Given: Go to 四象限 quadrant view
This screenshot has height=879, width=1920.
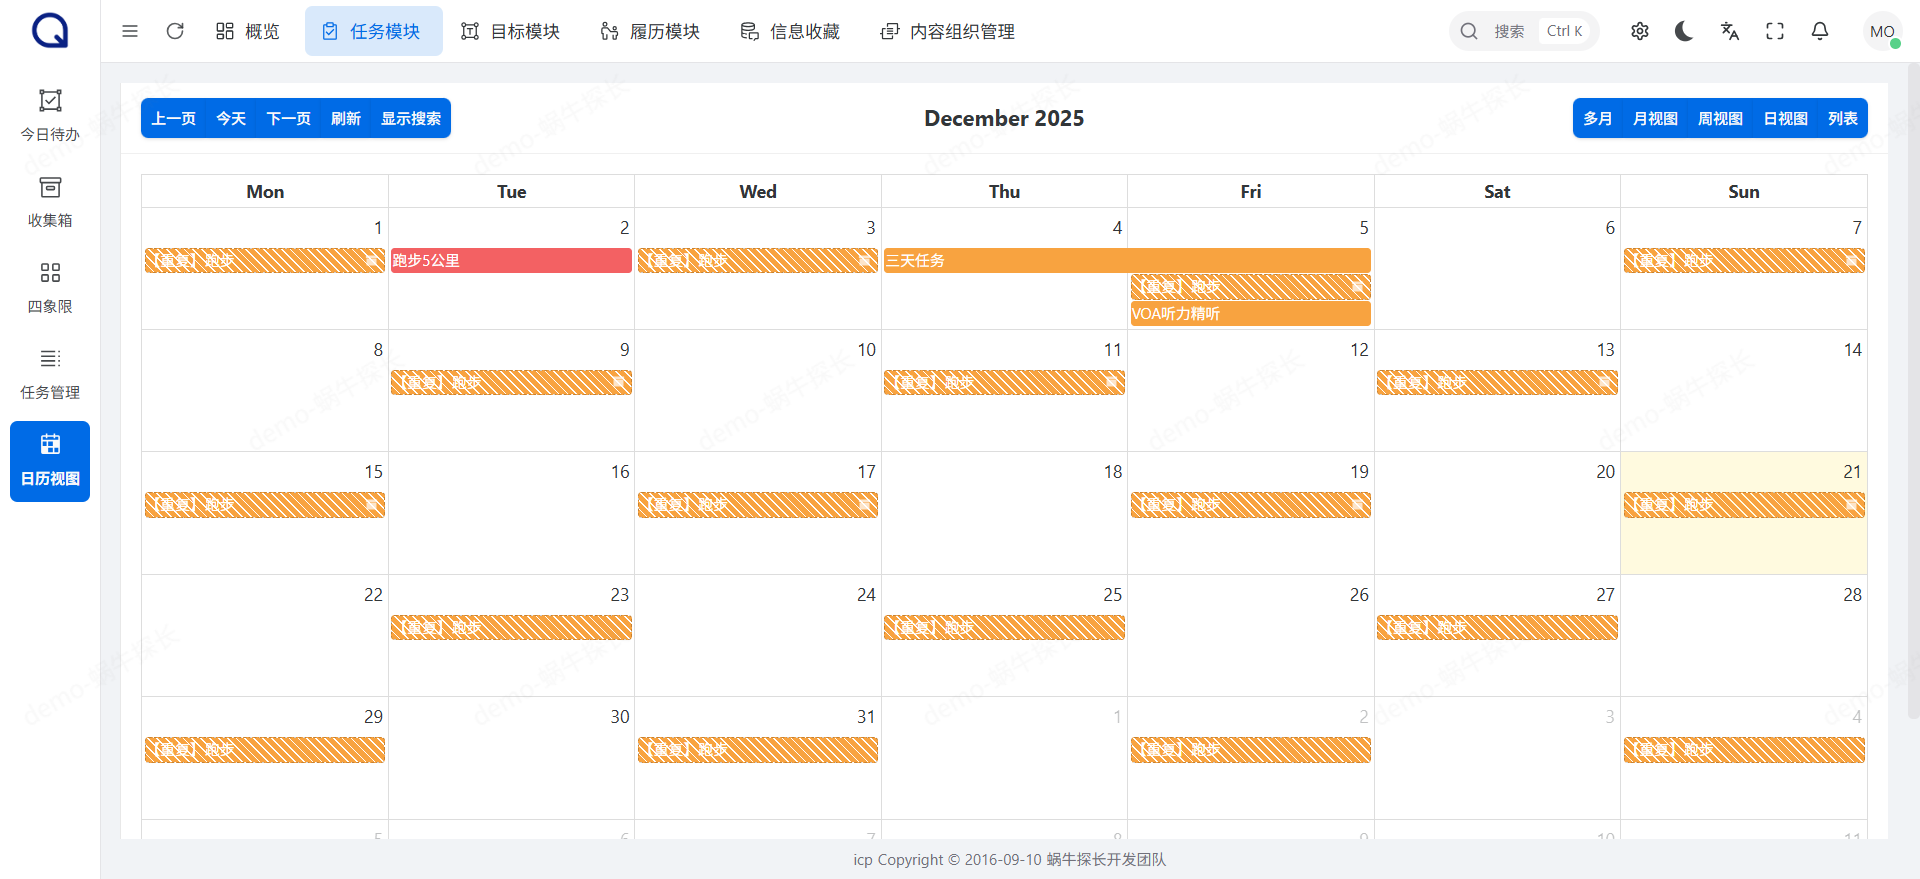Looking at the screenshot, I should coord(50,288).
